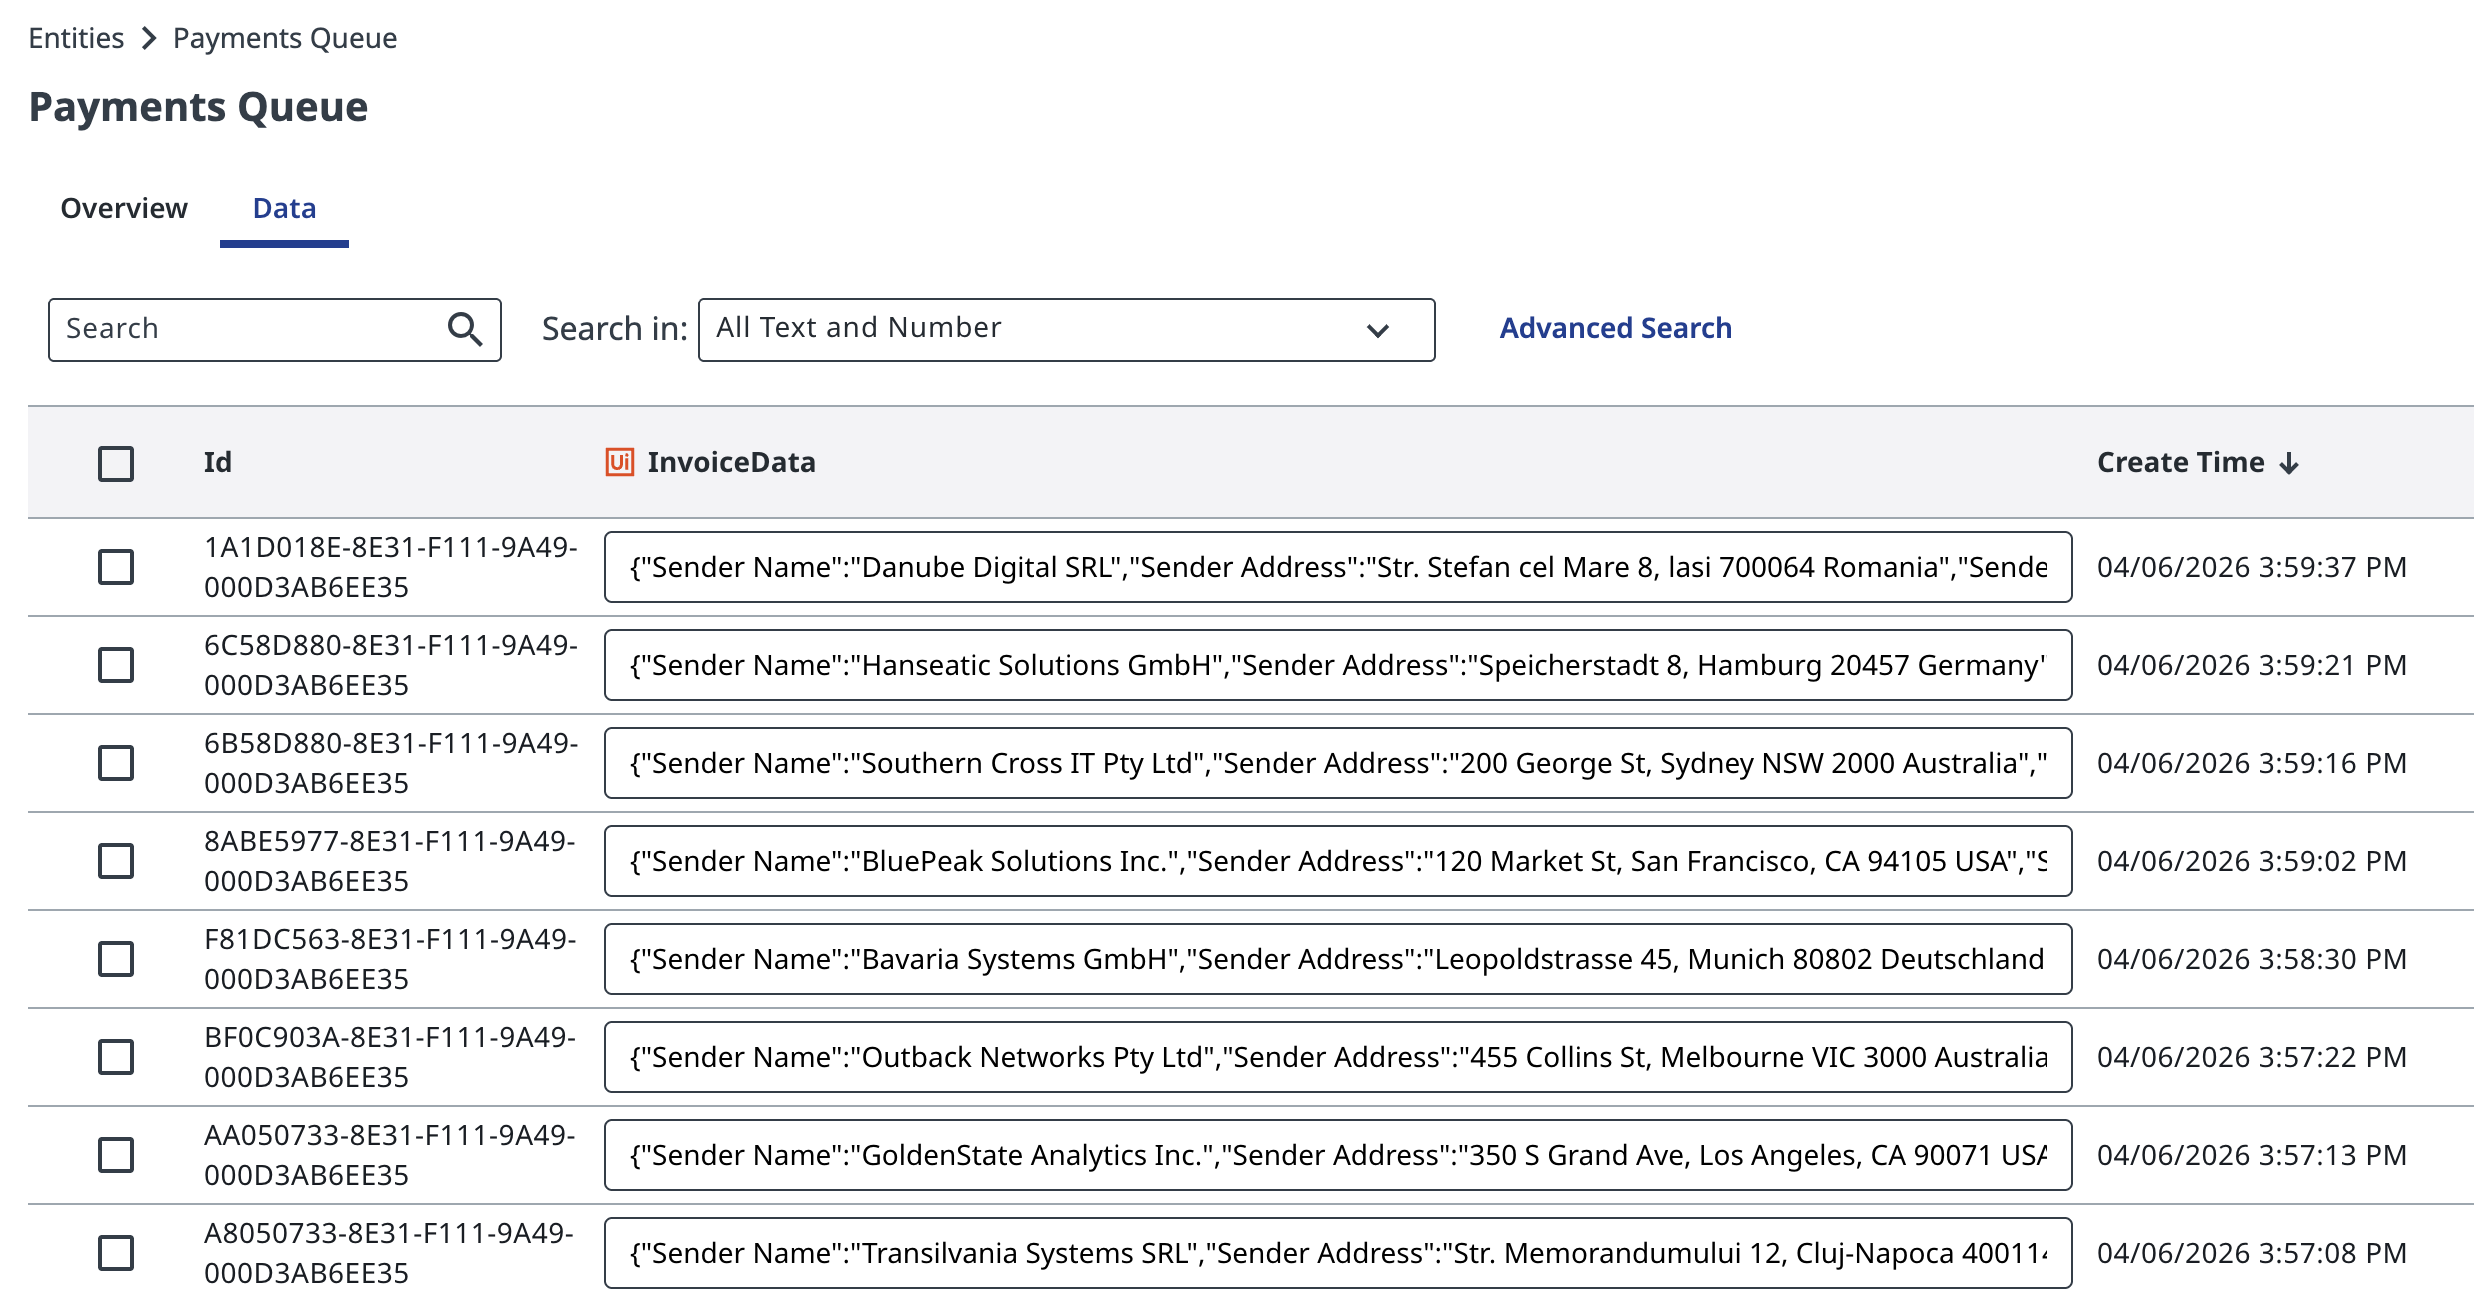Click Id BF0C903A-8E31-F111-9A49-000D3AB6EE35
This screenshot has height=1298, width=2474.
pyautogui.click(x=391, y=1057)
